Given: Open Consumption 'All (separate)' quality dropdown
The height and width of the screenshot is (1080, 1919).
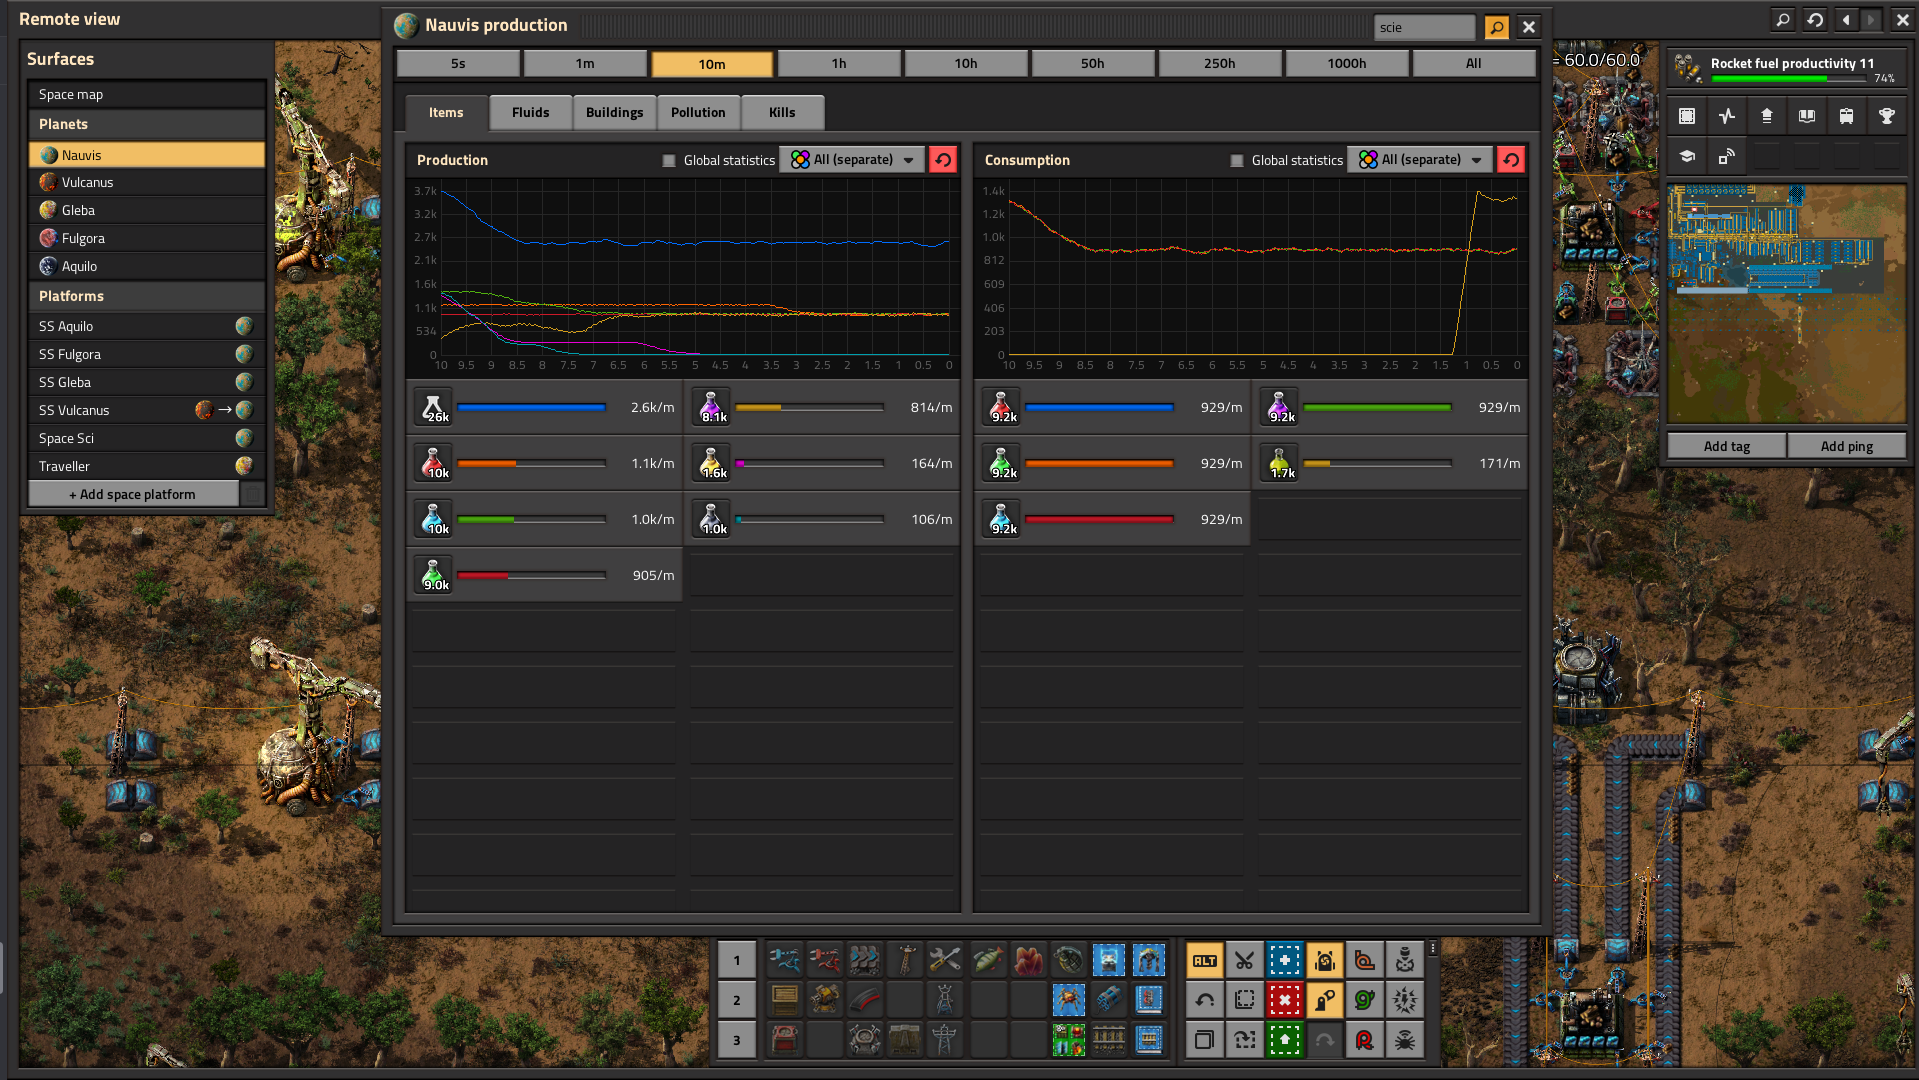Looking at the screenshot, I should point(1420,160).
